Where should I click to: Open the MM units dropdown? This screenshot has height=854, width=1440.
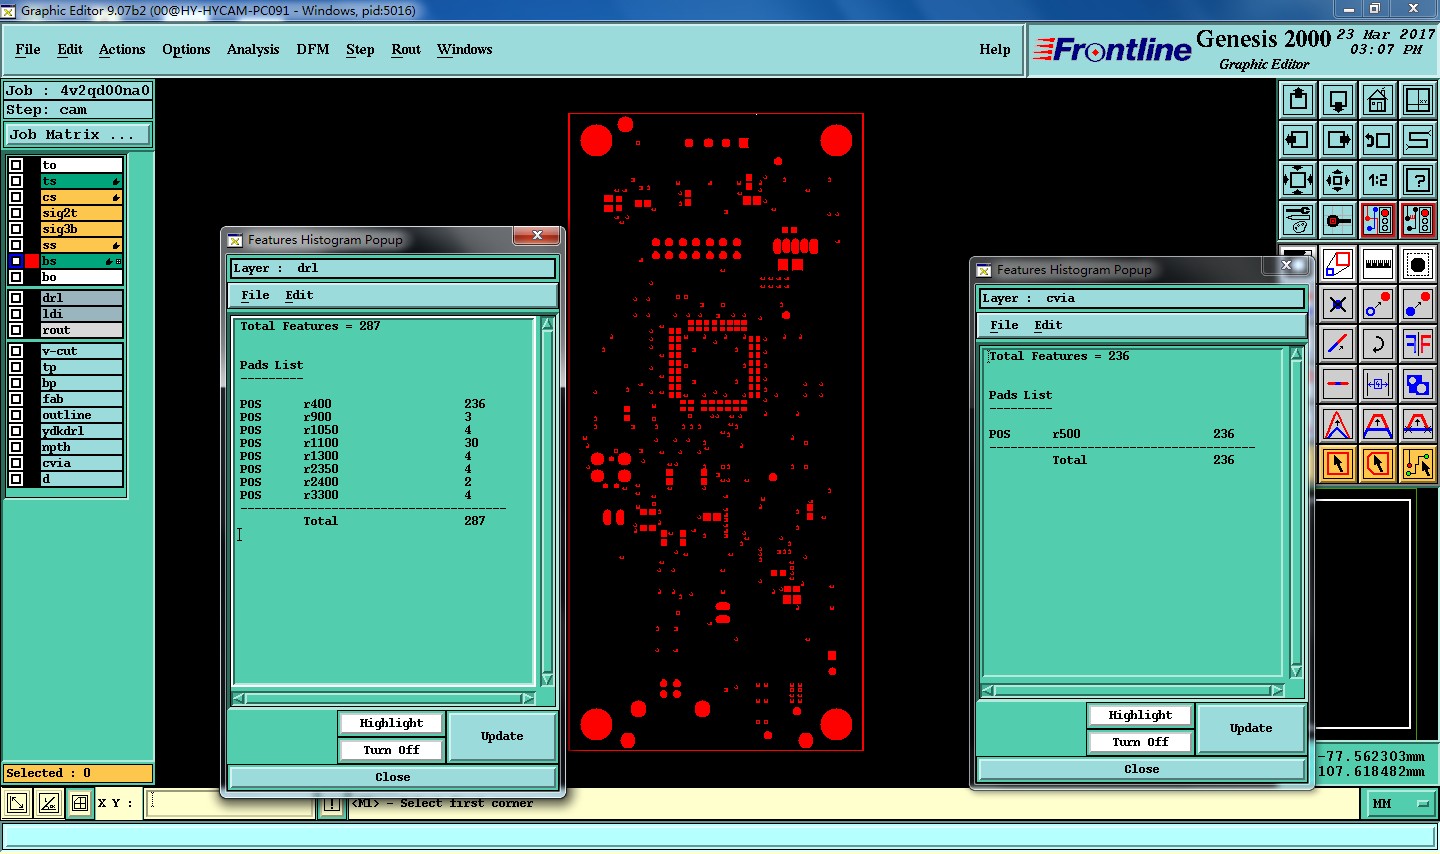coord(1399,803)
